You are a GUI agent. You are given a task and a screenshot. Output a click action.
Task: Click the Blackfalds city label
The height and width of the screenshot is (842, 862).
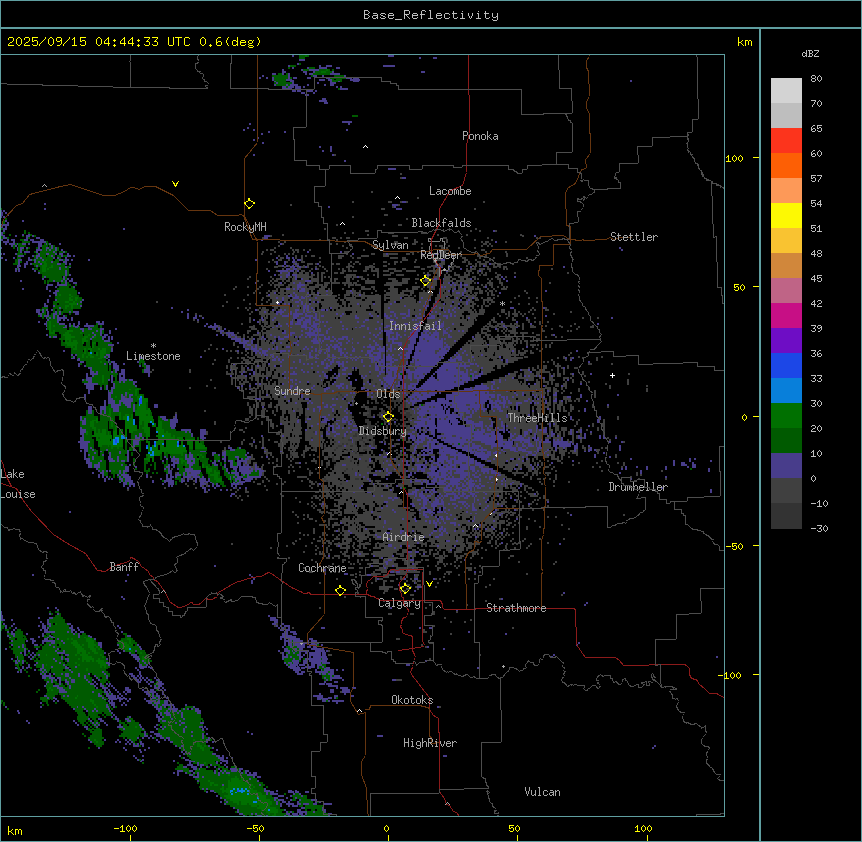click(x=441, y=223)
